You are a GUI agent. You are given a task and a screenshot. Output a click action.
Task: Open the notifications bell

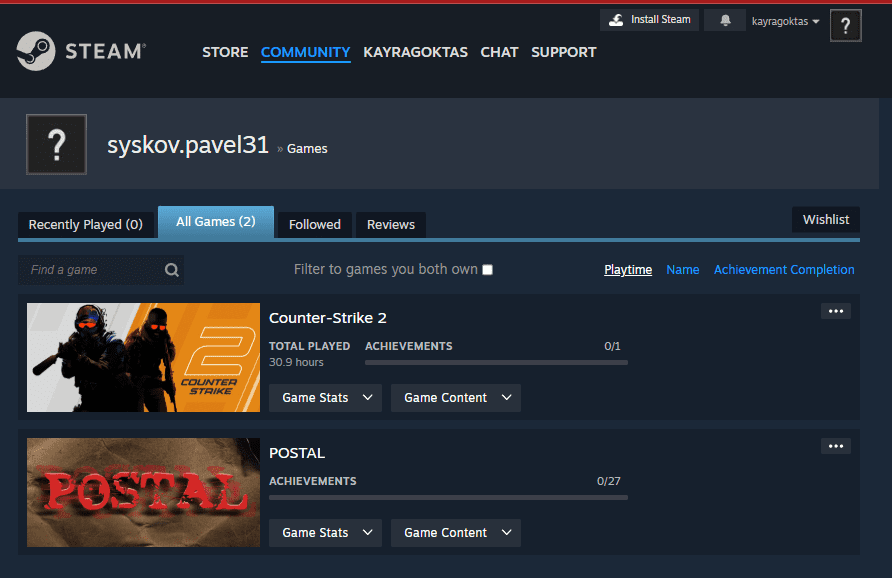(725, 21)
